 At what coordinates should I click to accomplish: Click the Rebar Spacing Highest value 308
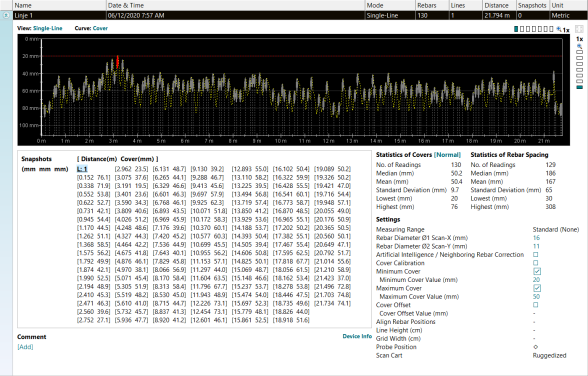(550, 207)
